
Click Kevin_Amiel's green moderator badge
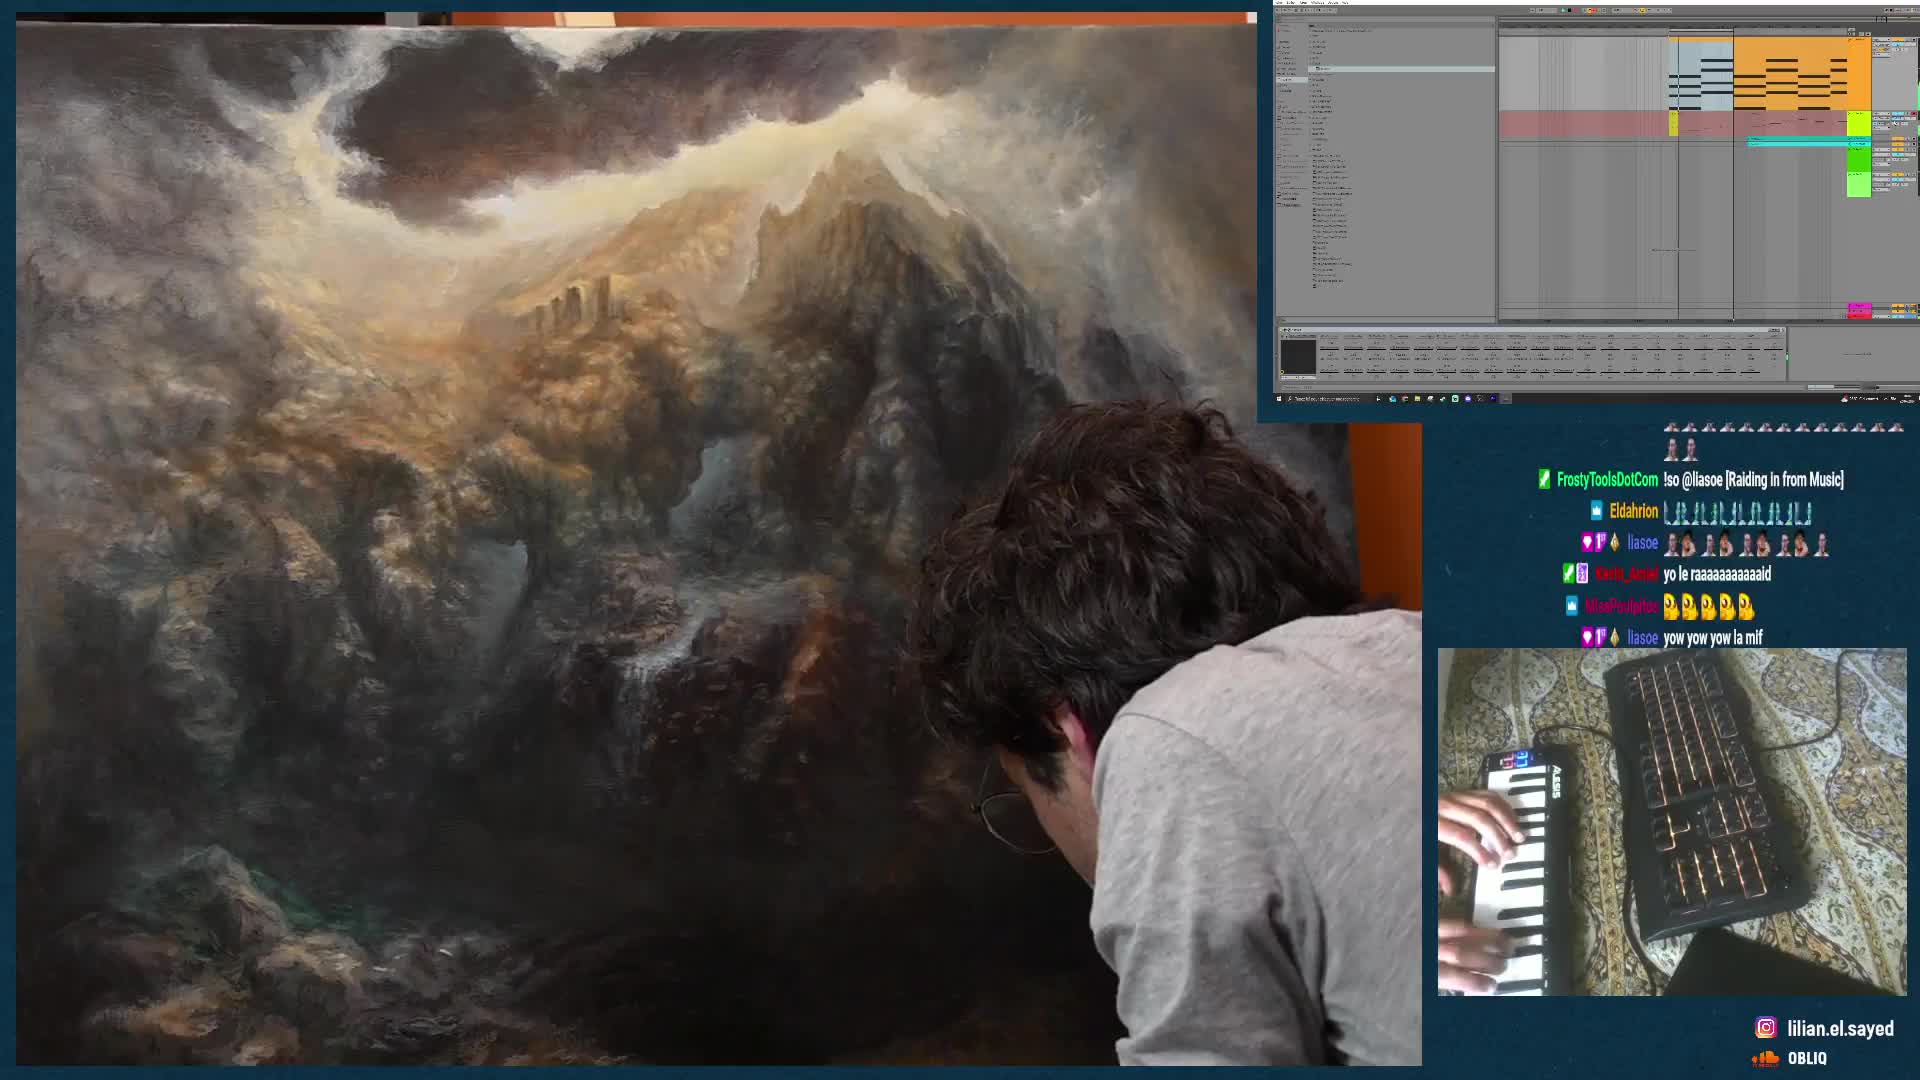pyautogui.click(x=1568, y=574)
